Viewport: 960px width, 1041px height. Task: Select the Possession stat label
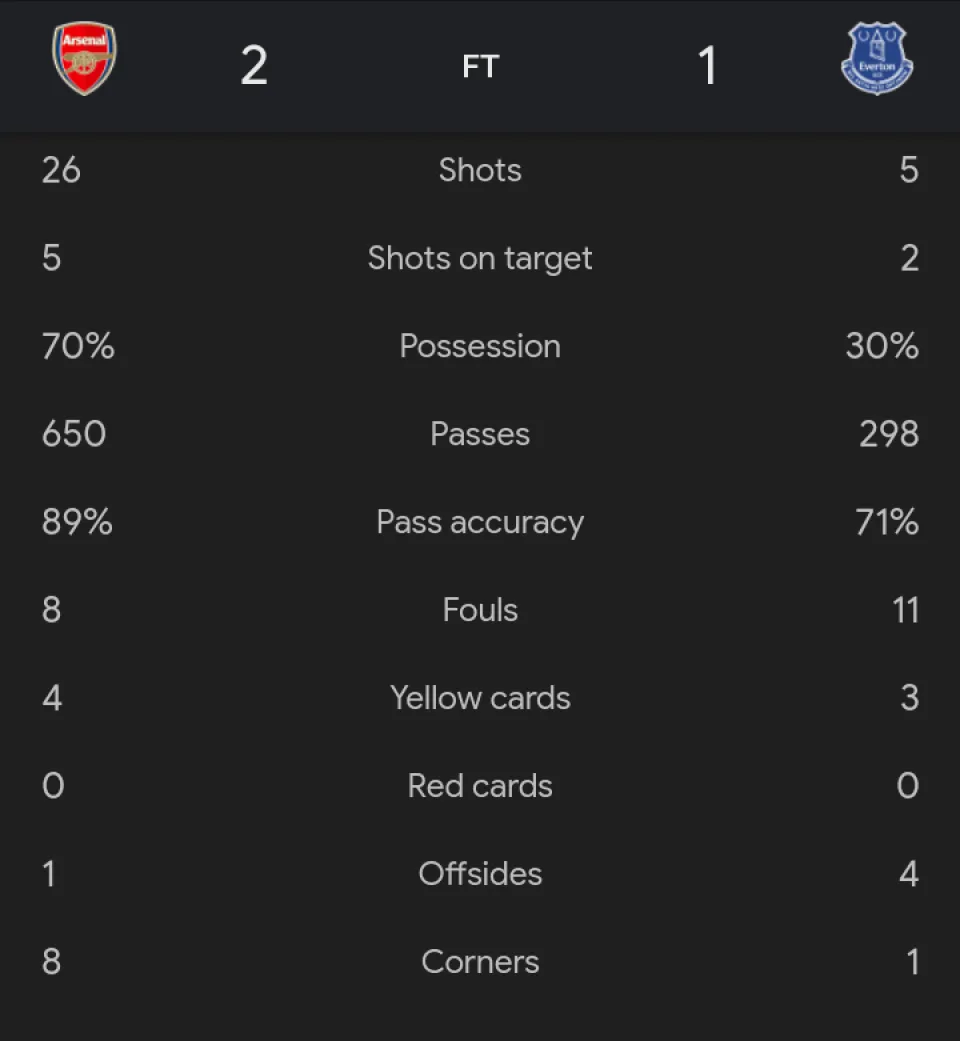480,346
